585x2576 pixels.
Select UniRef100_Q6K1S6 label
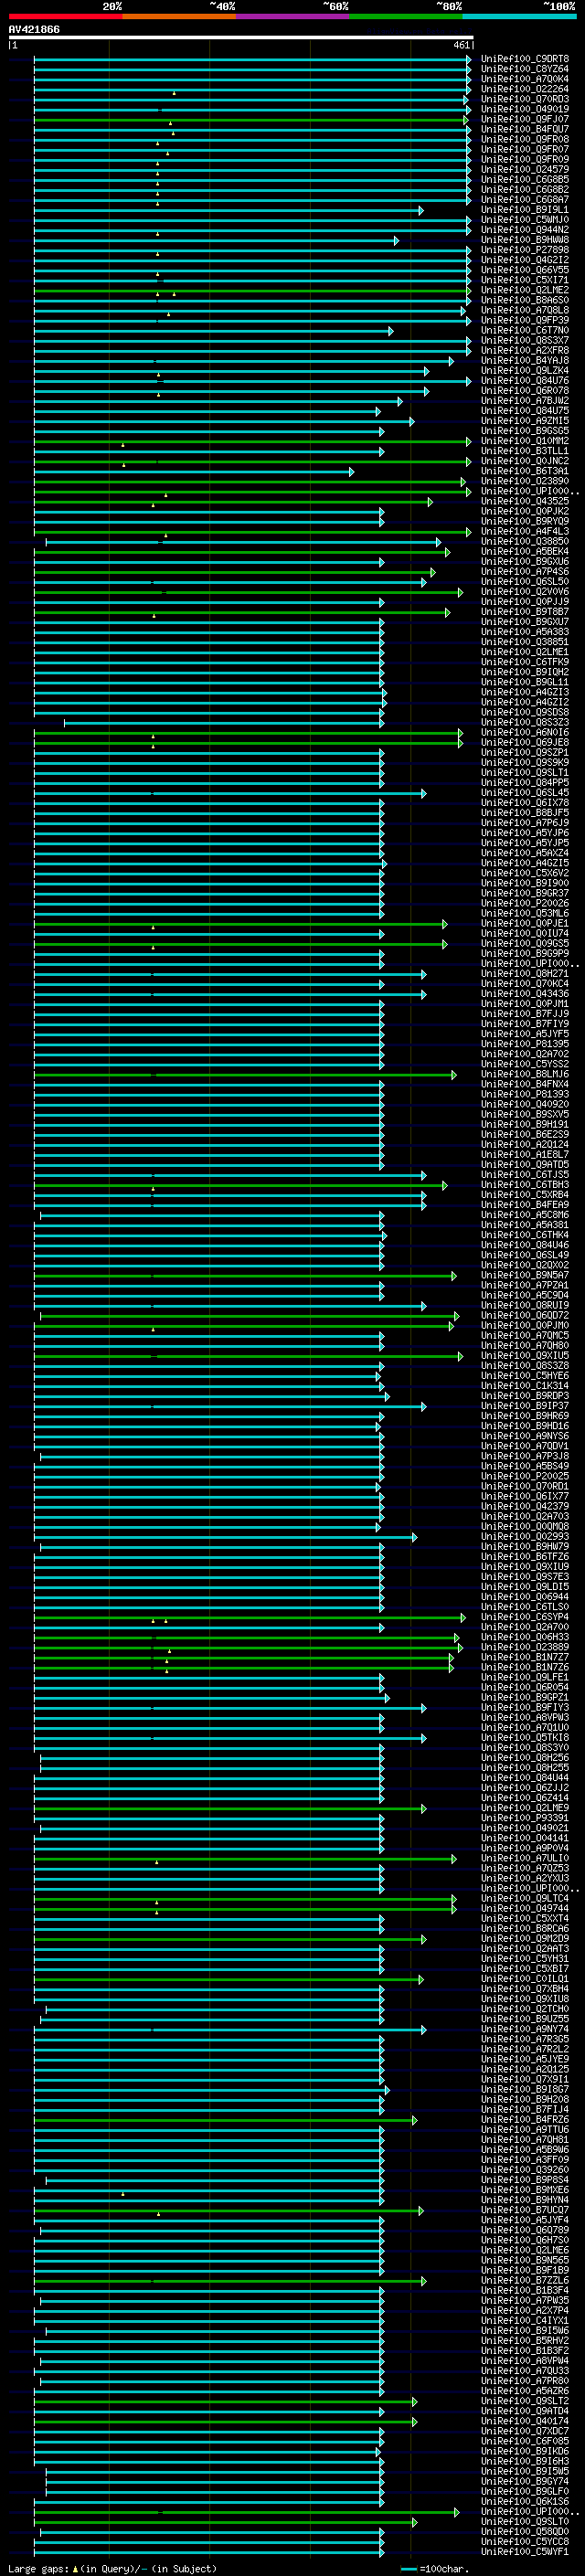(x=524, y=2501)
